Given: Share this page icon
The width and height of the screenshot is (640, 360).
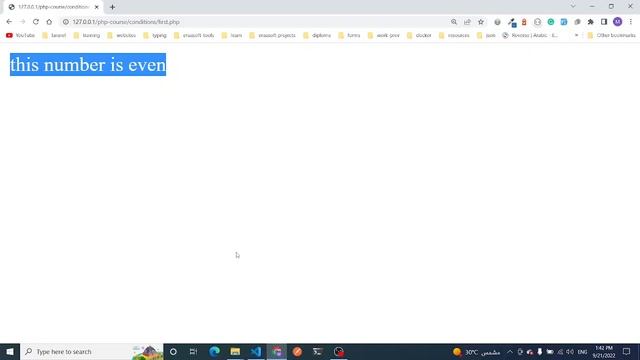Looking at the screenshot, I should click(467, 22).
